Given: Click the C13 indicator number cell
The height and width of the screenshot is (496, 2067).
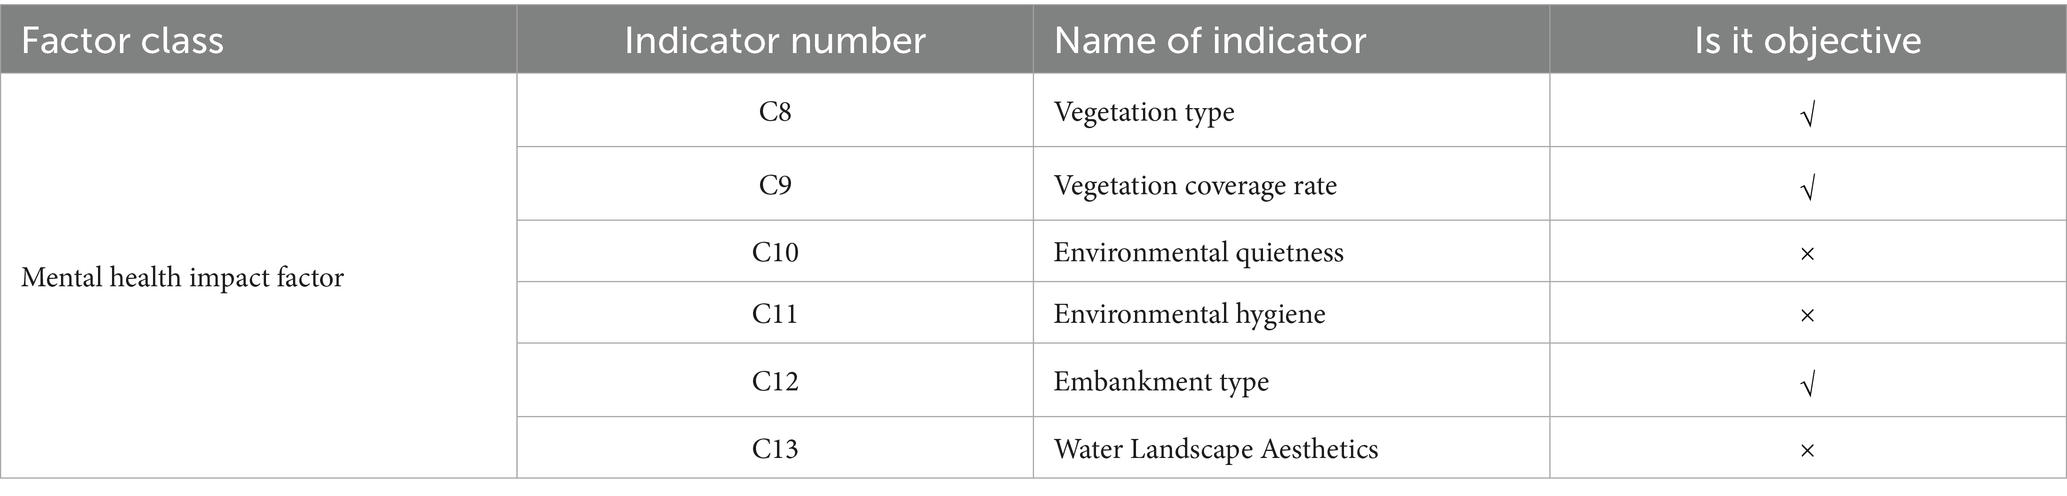Looking at the screenshot, I should click(775, 449).
